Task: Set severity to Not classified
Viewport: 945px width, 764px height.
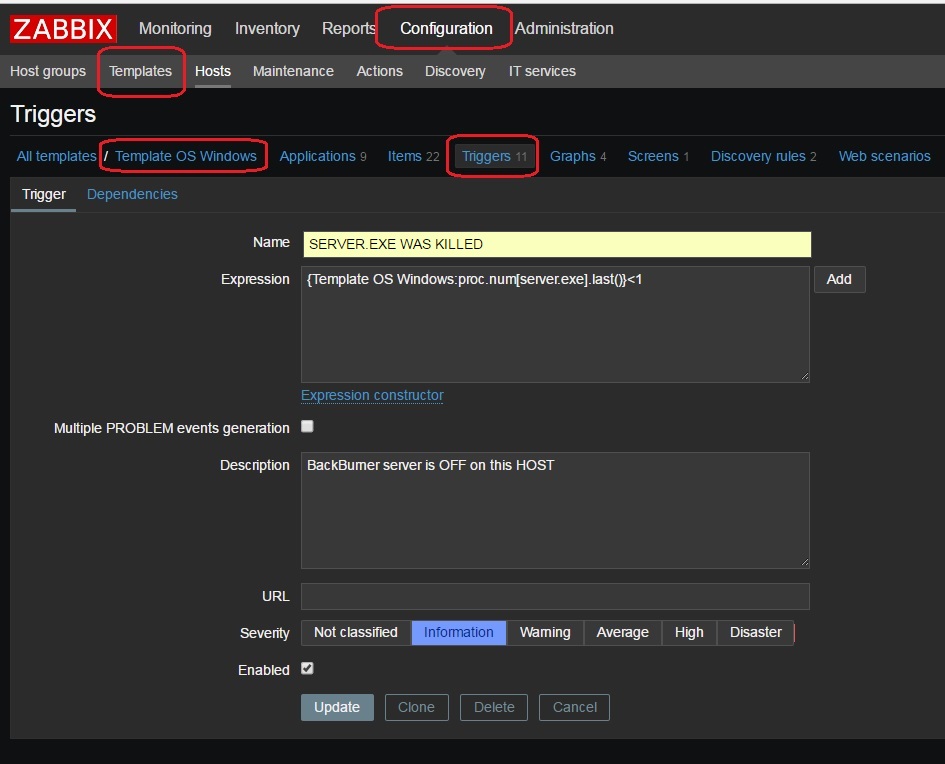Action: click(356, 633)
